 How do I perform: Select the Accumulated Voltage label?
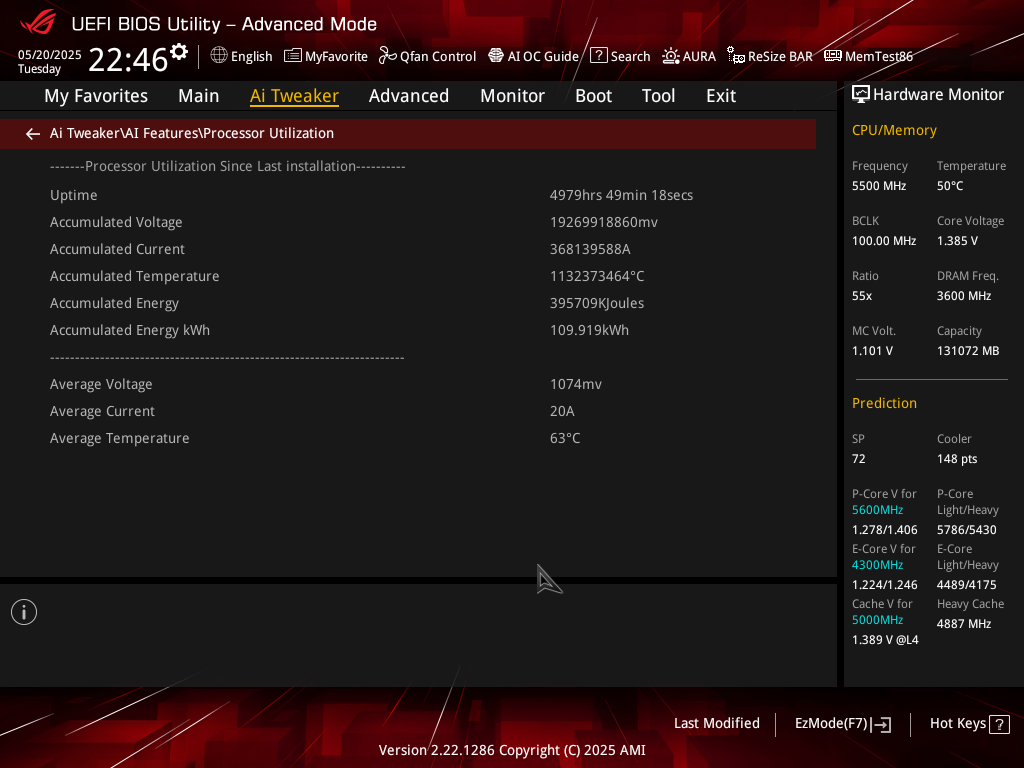[x=116, y=222]
